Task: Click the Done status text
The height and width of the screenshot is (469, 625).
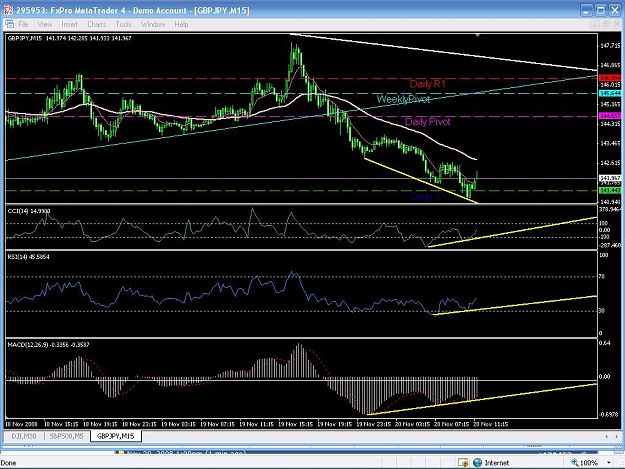Action: pos(8,463)
